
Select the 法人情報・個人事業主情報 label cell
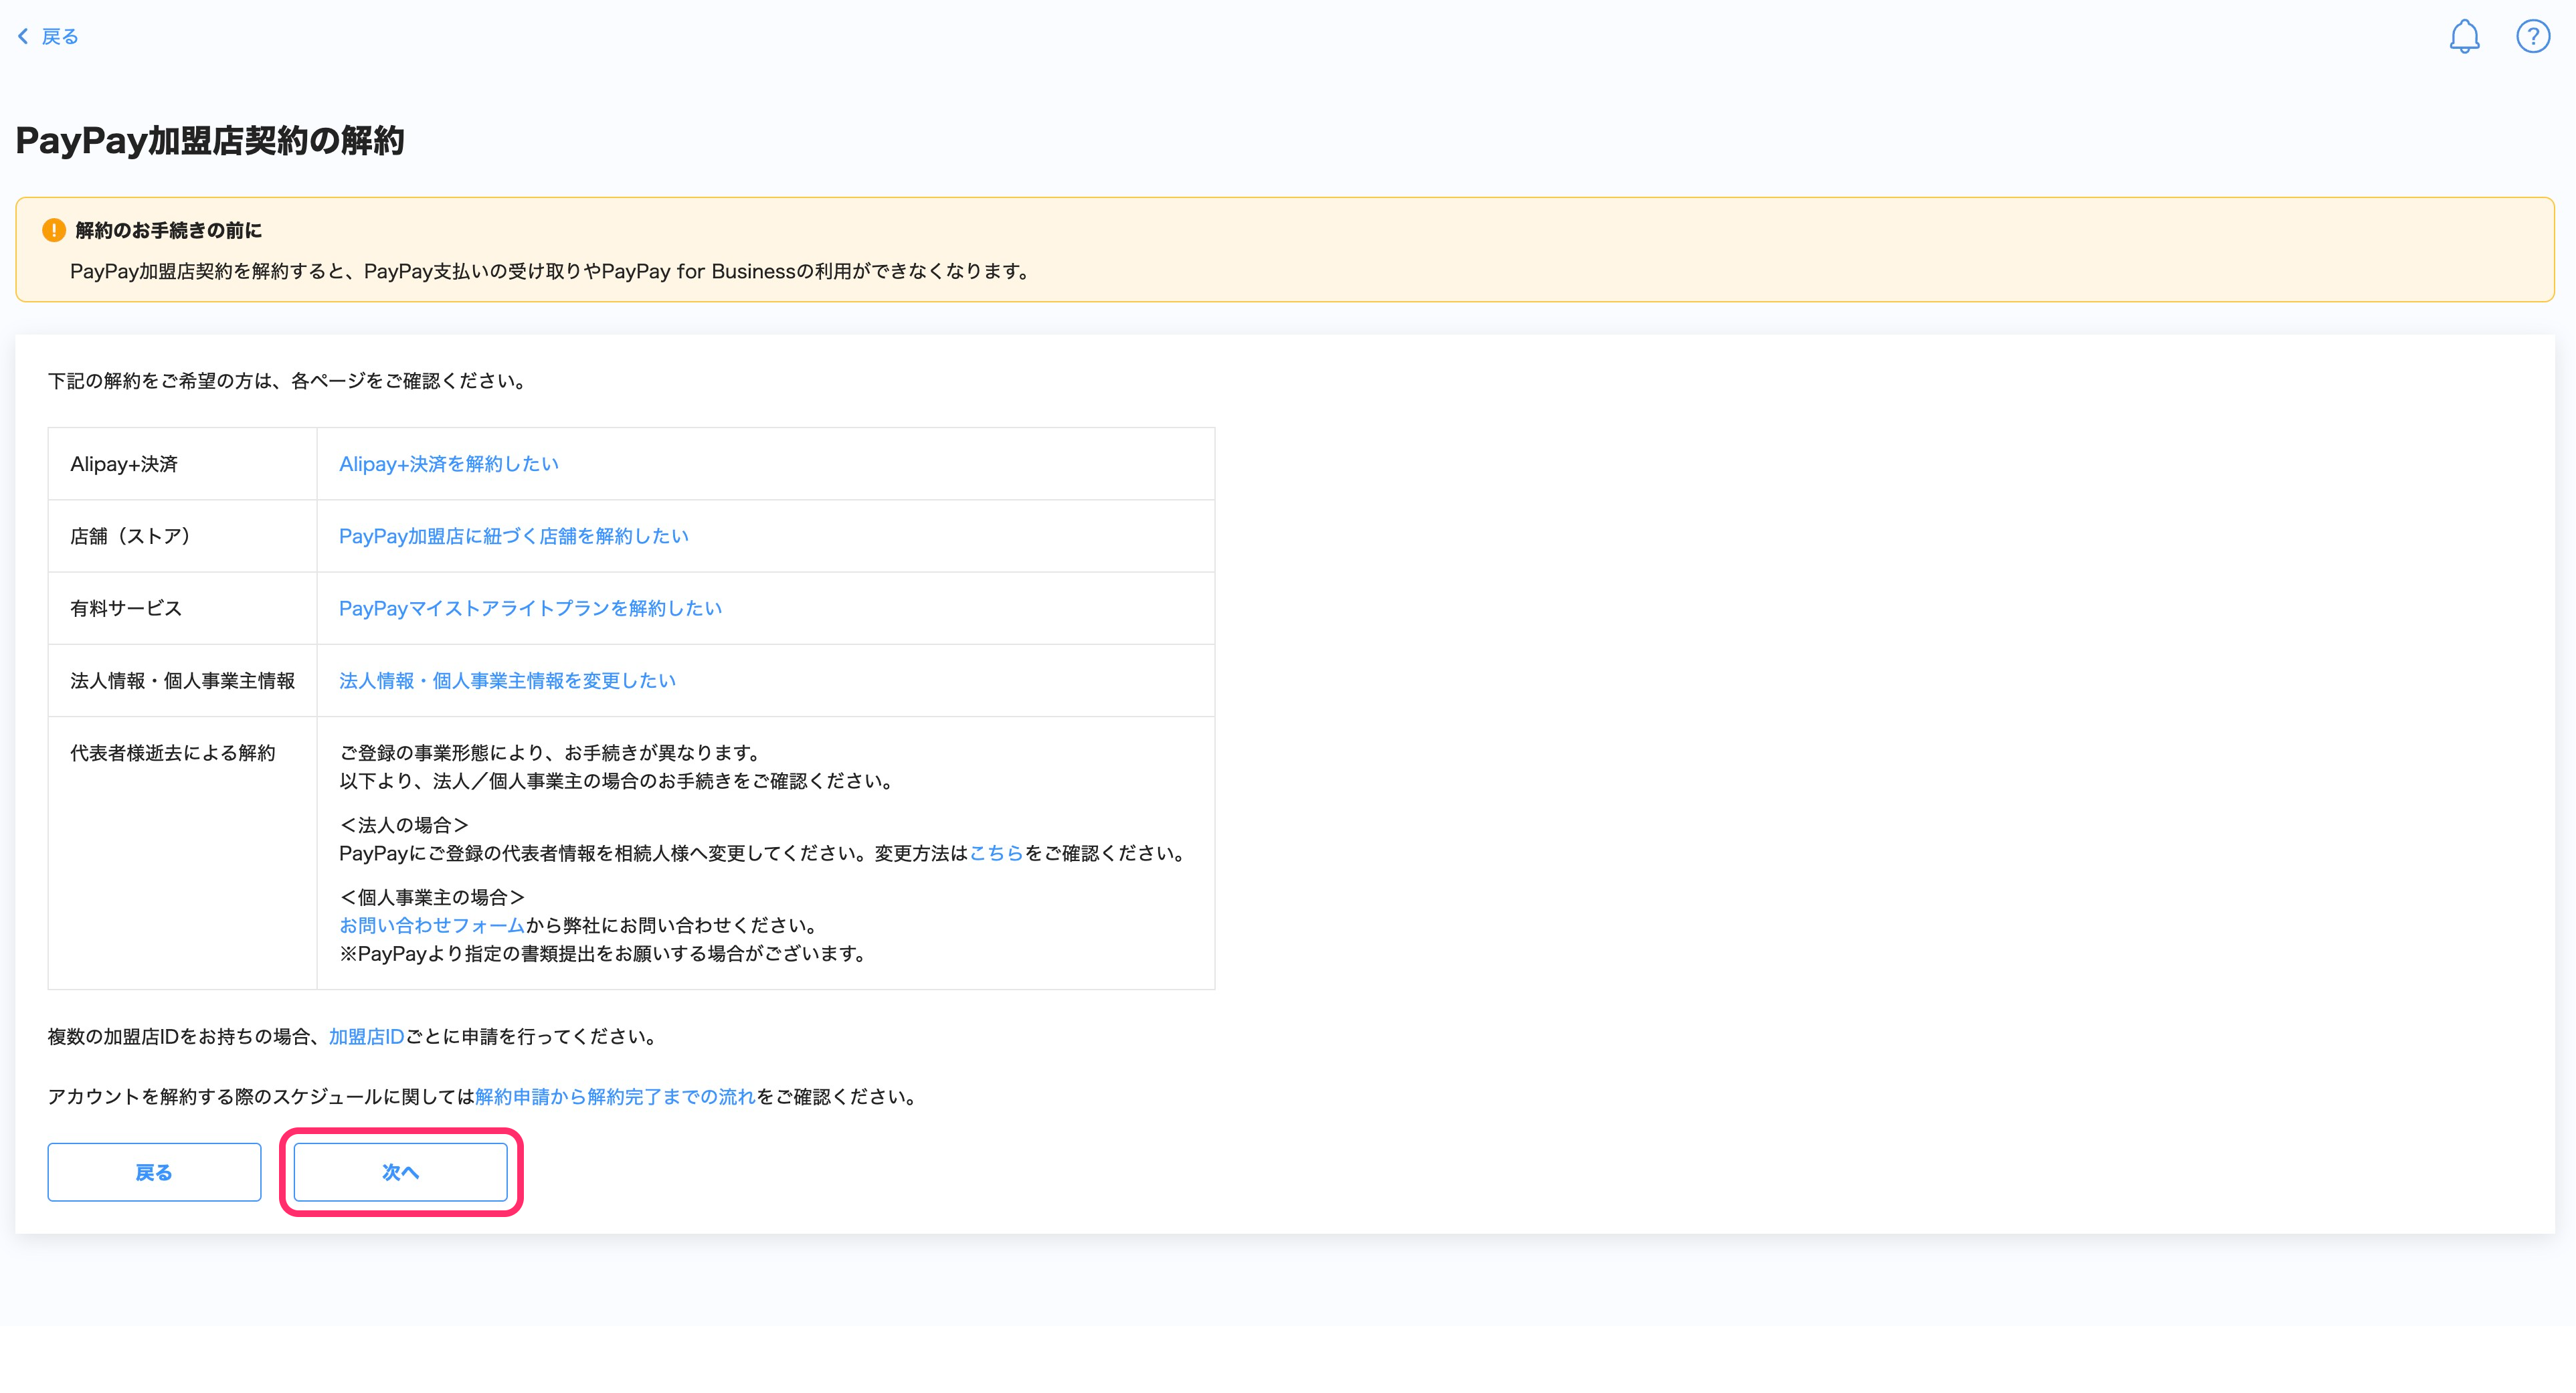point(182,681)
